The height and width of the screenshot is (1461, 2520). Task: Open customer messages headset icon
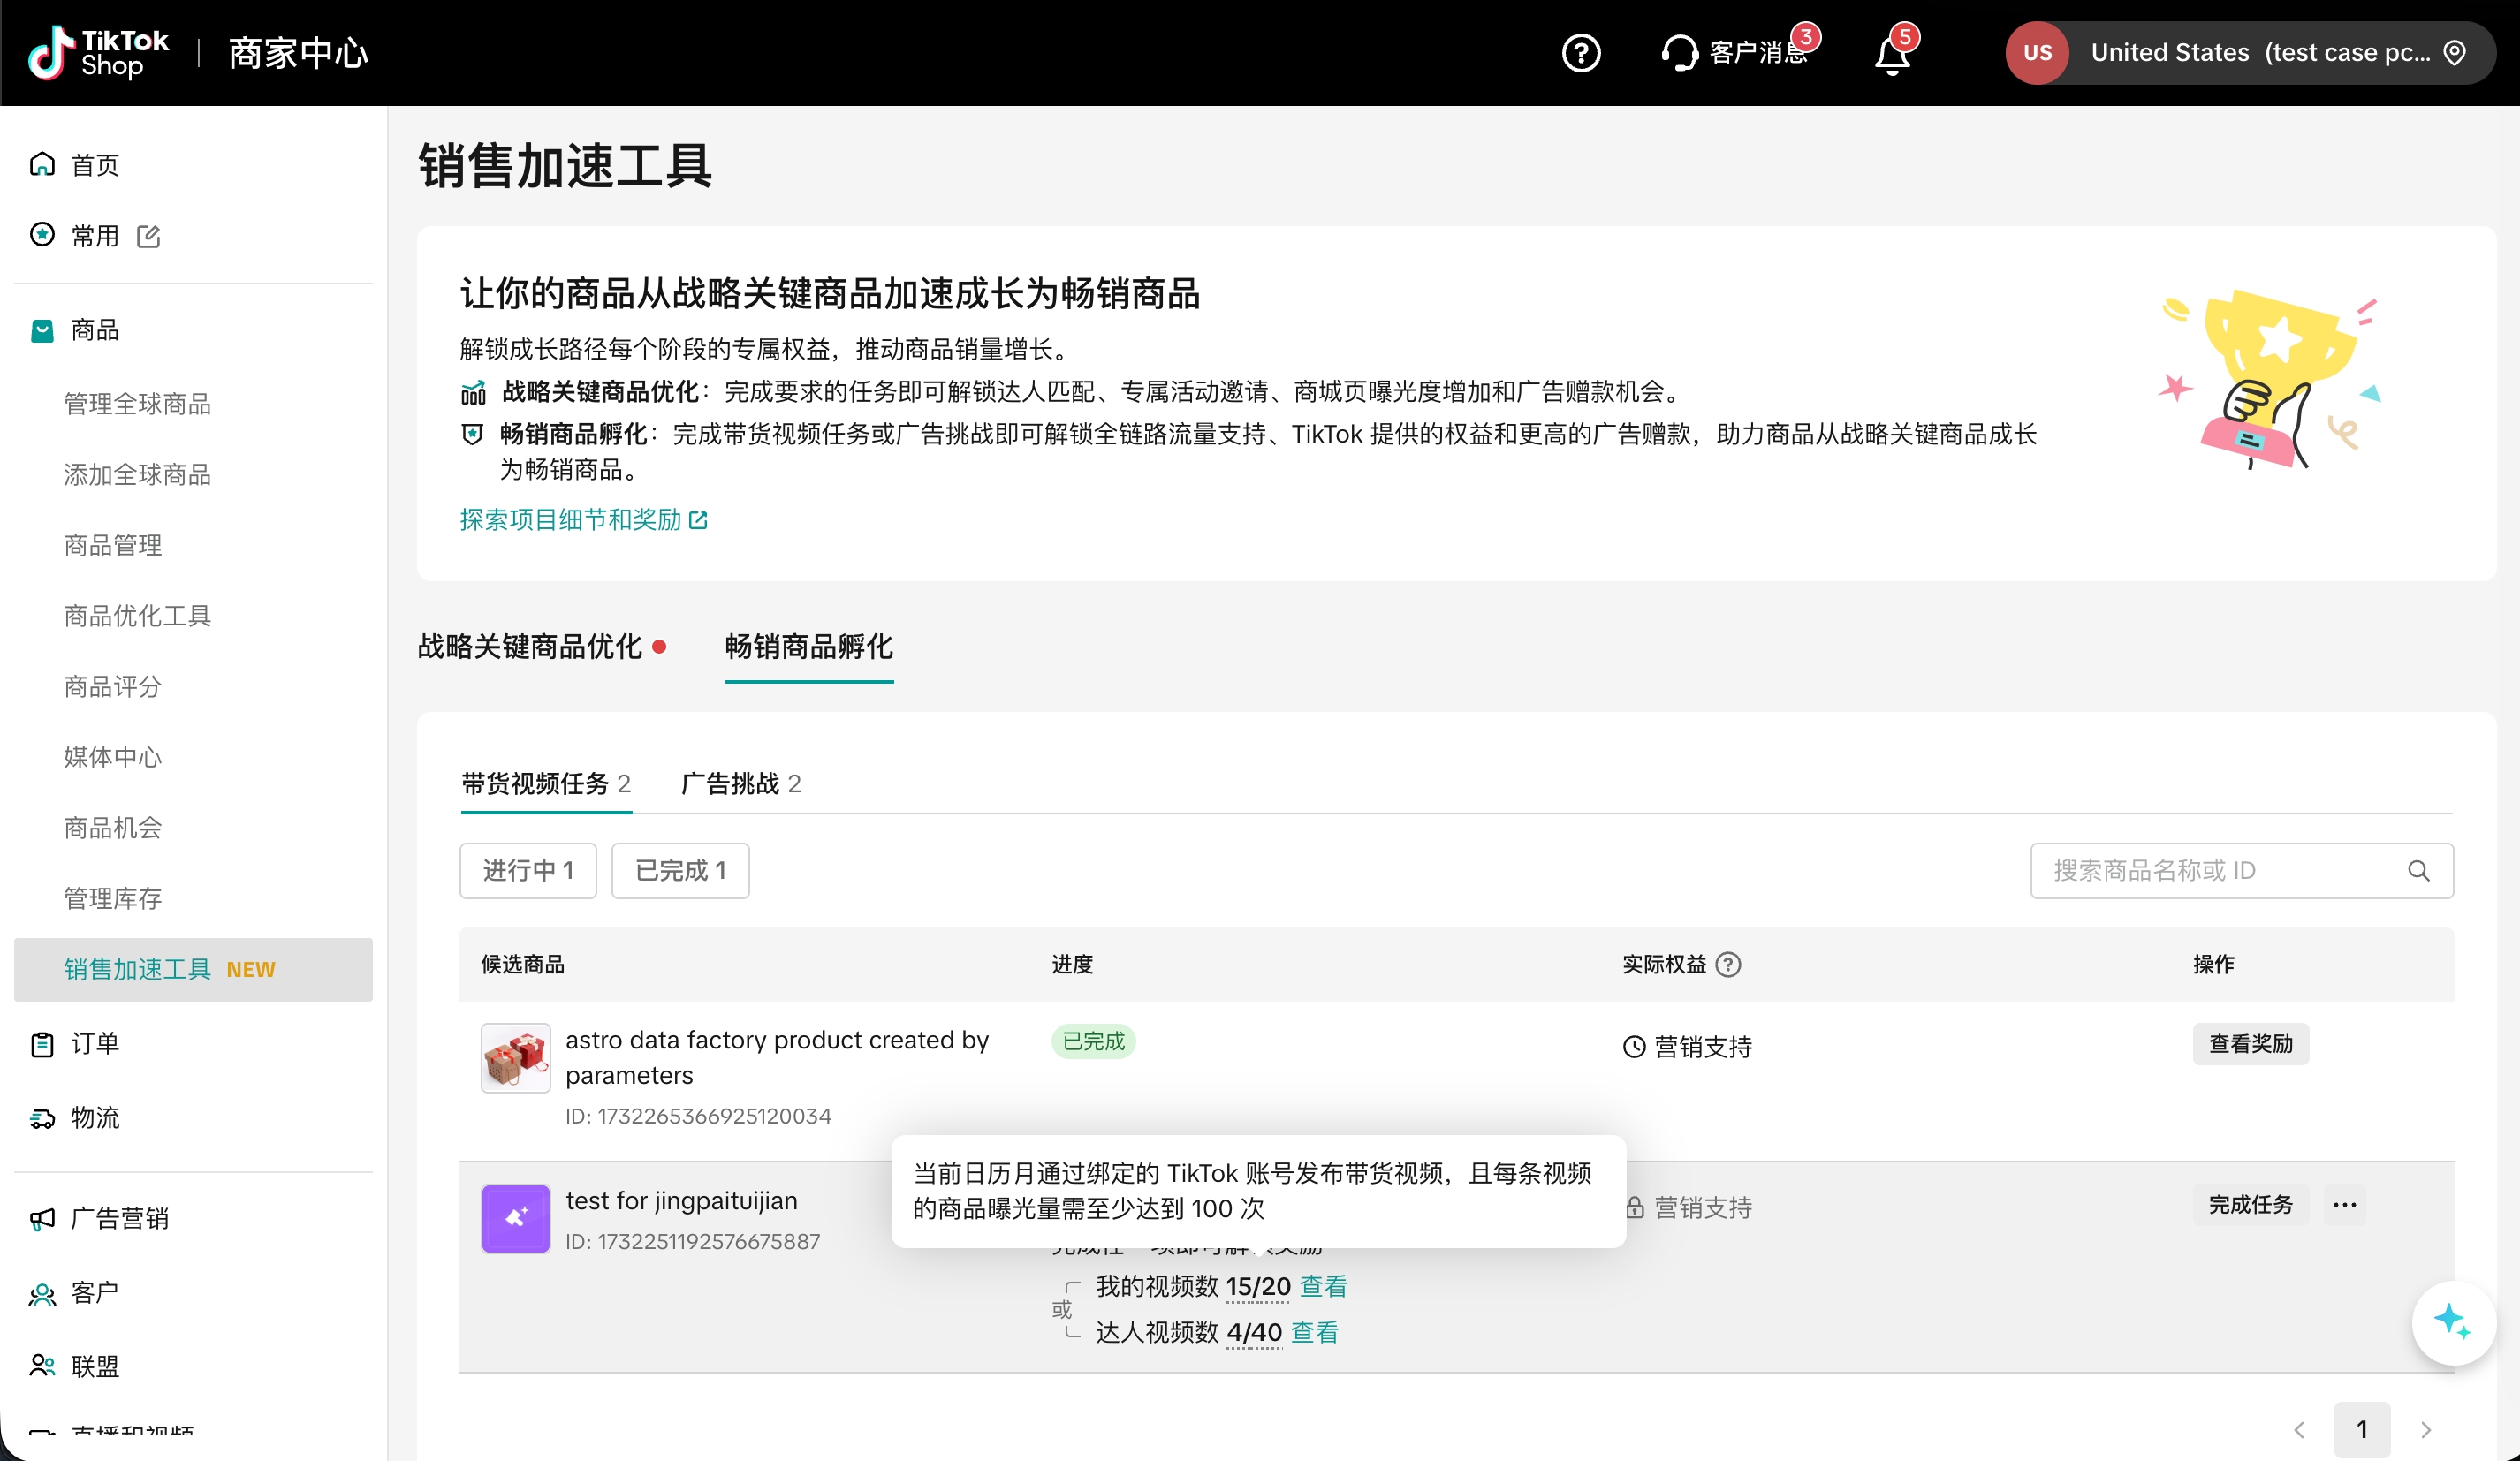pos(1679,53)
